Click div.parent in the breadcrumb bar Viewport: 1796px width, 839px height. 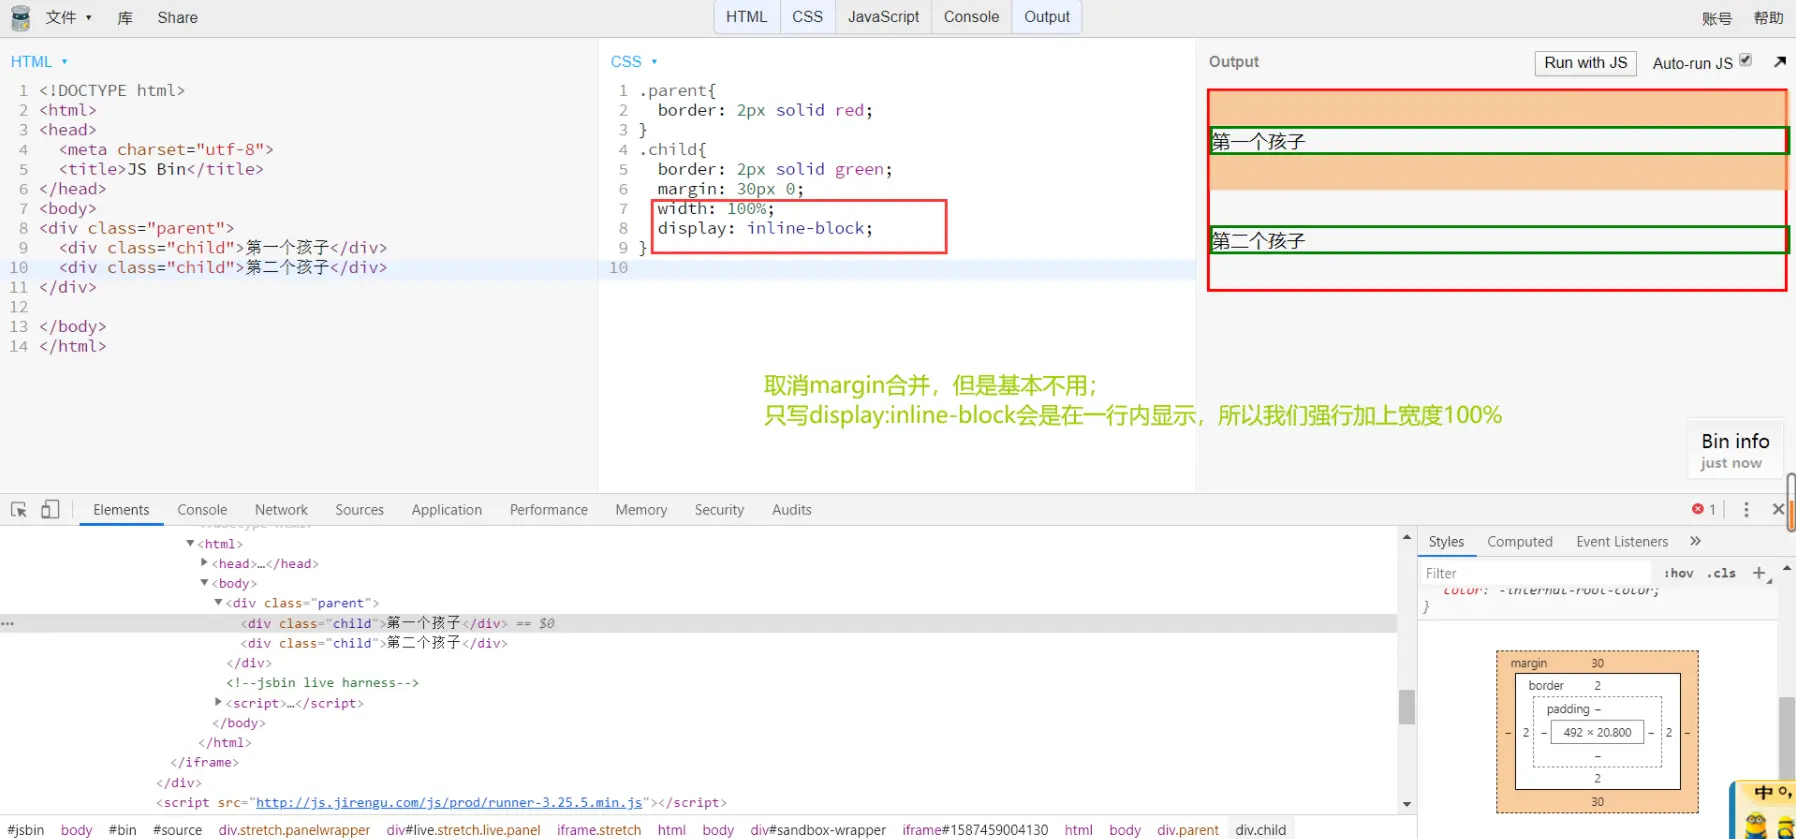[x=1188, y=830]
